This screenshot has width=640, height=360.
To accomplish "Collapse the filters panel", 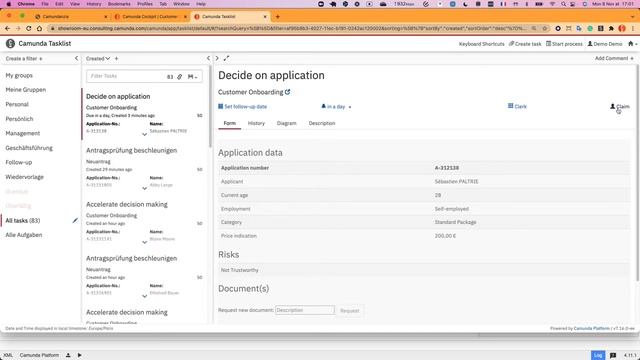I will (76, 58).
